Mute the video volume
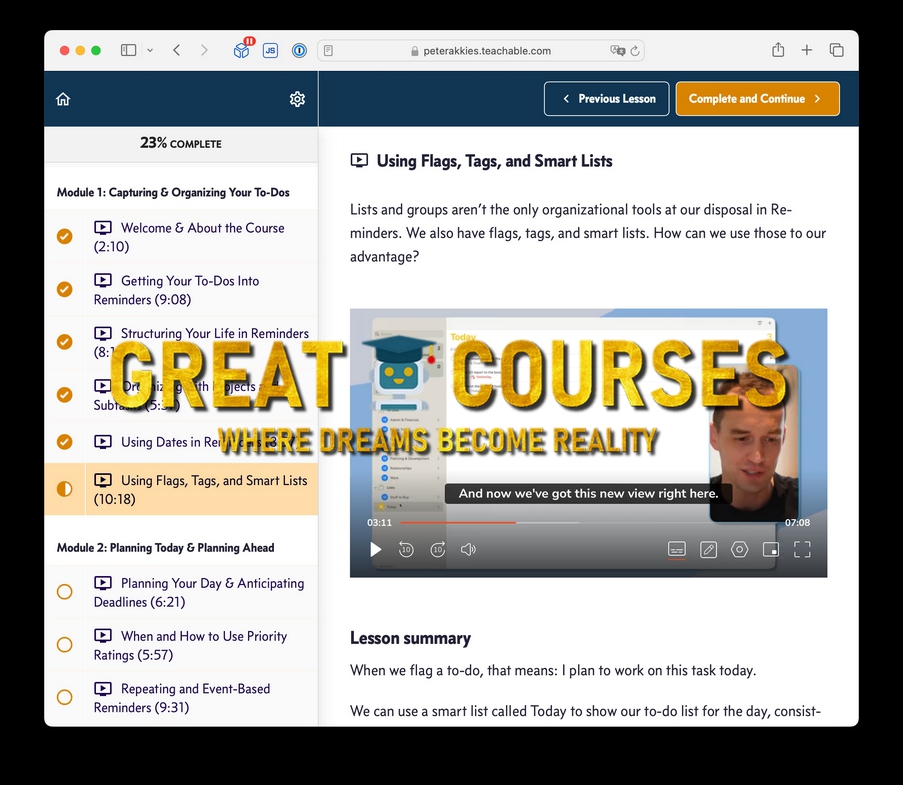The image size is (903, 785). click(x=468, y=549)
